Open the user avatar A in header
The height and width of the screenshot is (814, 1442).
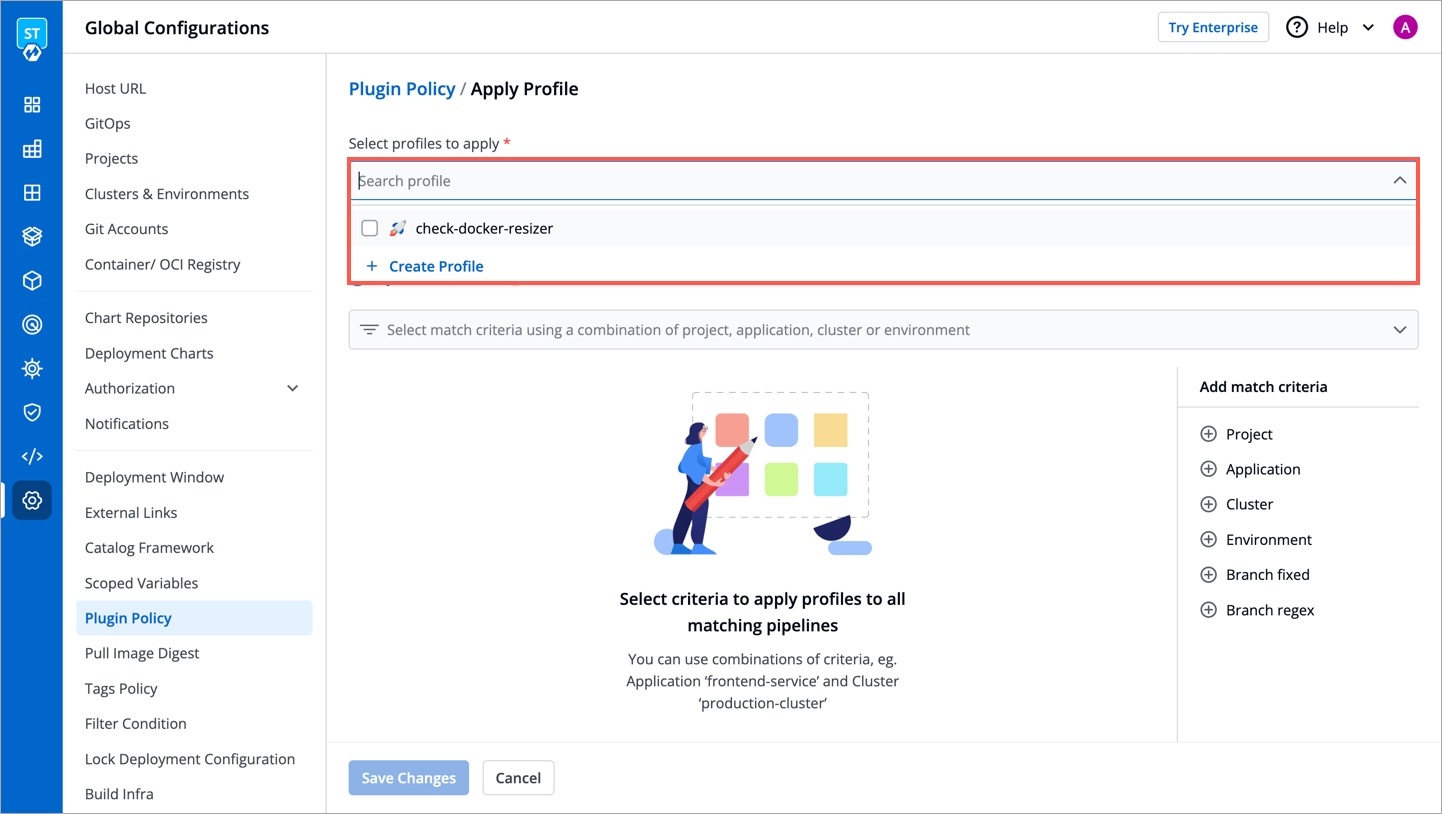pos(1404,28)
